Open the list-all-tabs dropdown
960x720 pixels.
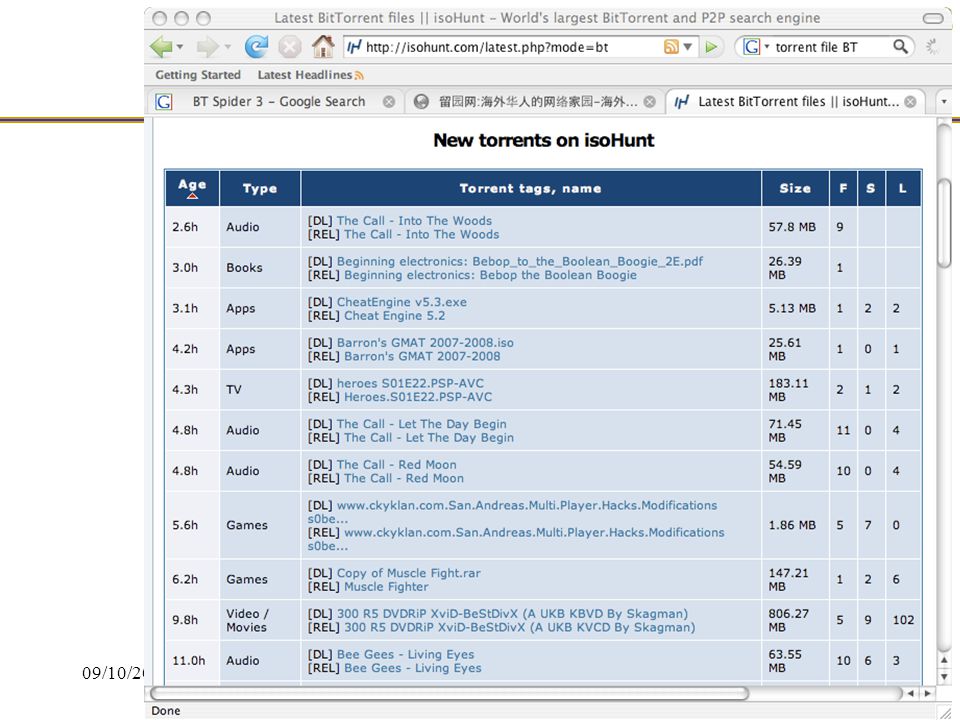(x=944, y=102)
